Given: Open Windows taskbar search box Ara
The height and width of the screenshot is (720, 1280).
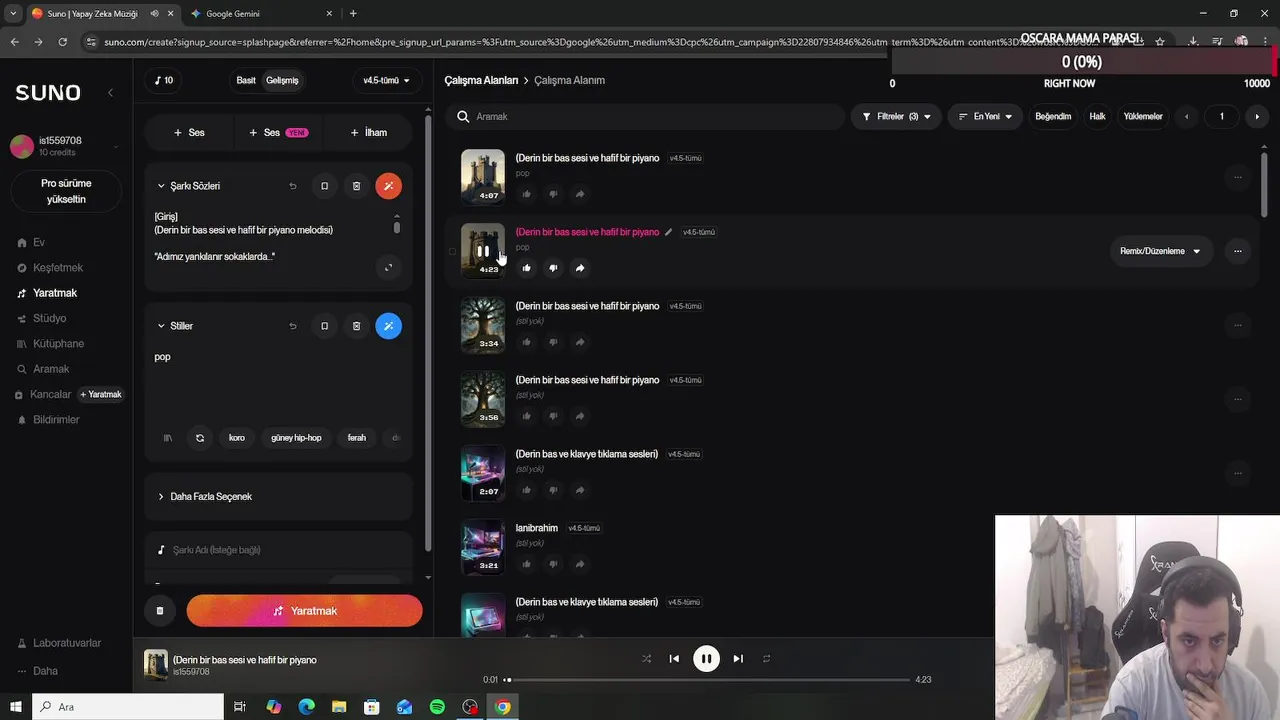Looking at the screenshot, I should click(x=129, y=707).
